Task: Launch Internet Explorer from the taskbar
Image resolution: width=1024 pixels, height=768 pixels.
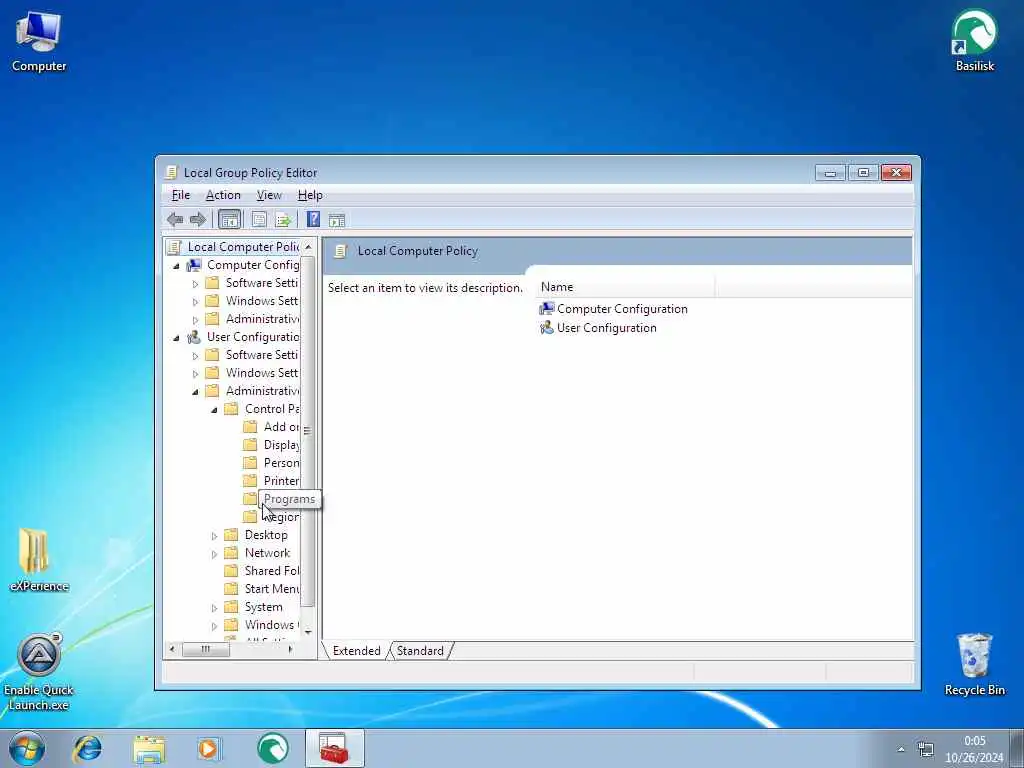Action: [88, 748]
